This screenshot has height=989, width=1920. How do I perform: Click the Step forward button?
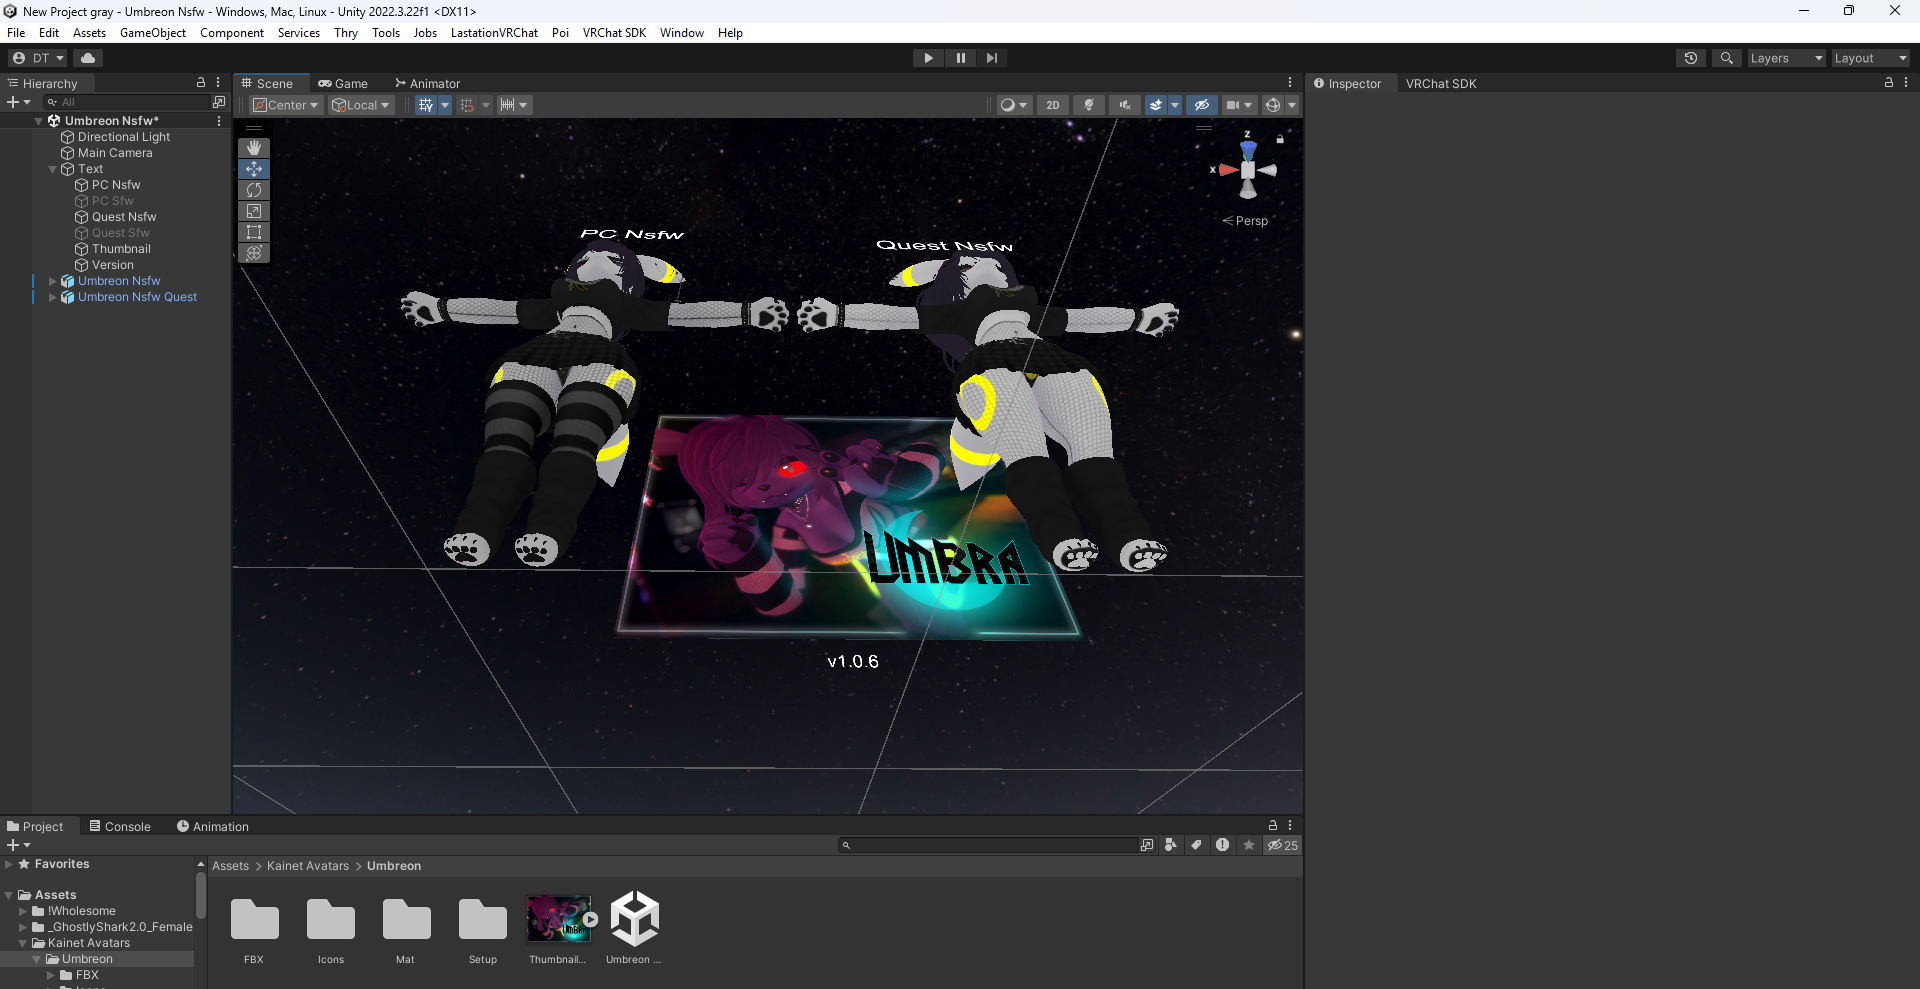991,58
